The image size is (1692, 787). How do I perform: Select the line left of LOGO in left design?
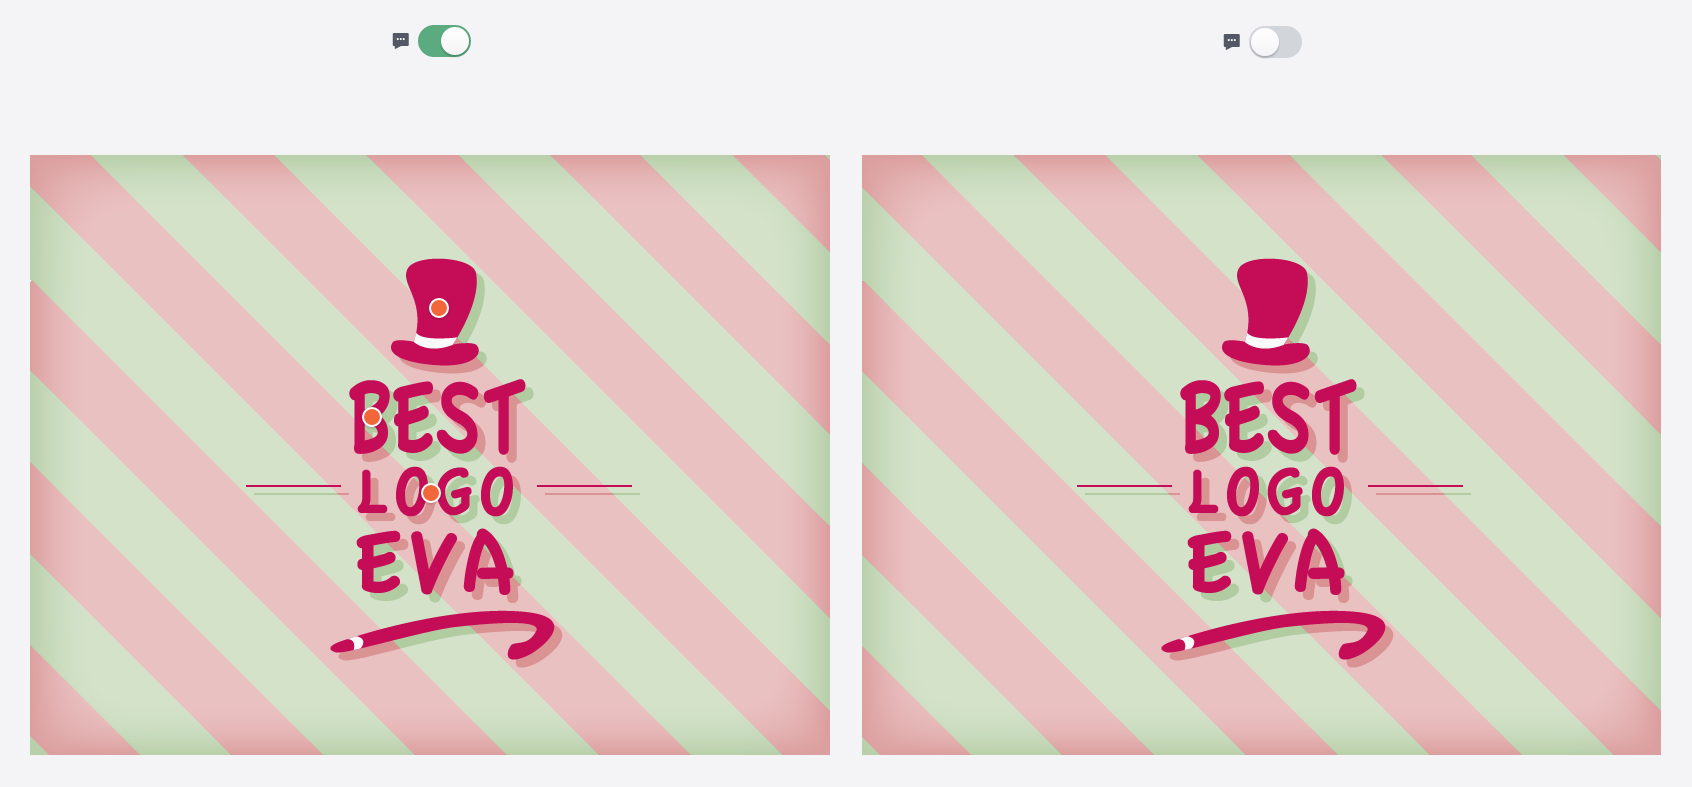point(294,486)
